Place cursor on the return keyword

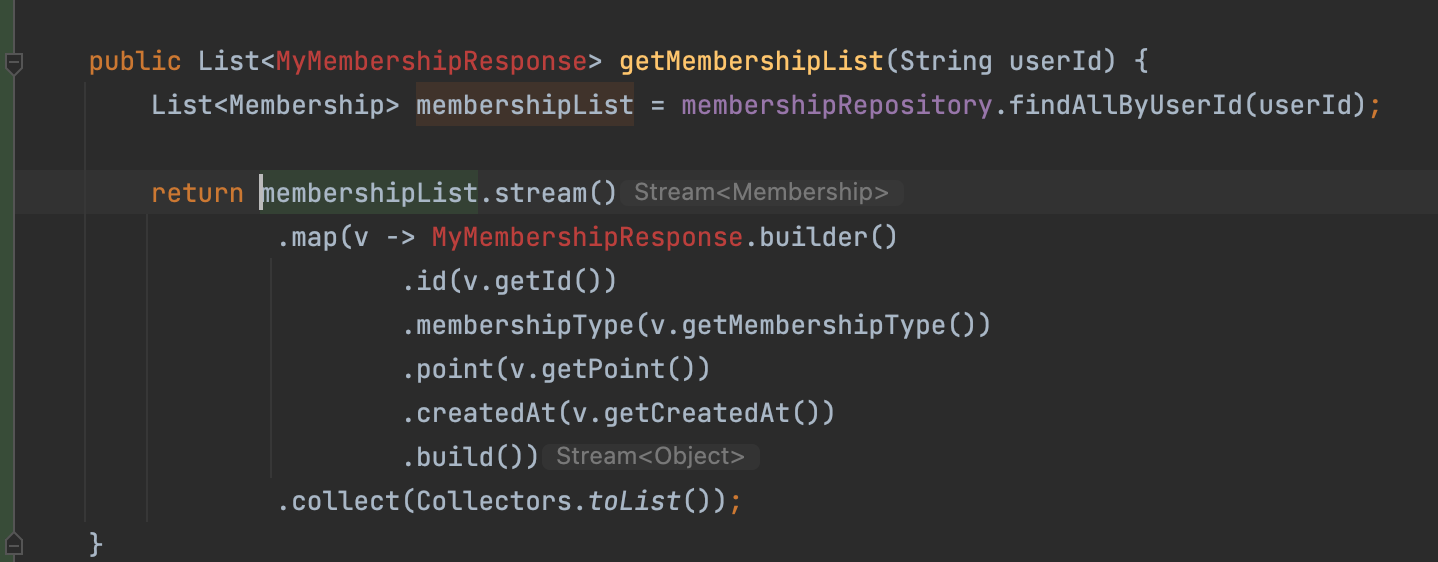click(x=197, y=193)
